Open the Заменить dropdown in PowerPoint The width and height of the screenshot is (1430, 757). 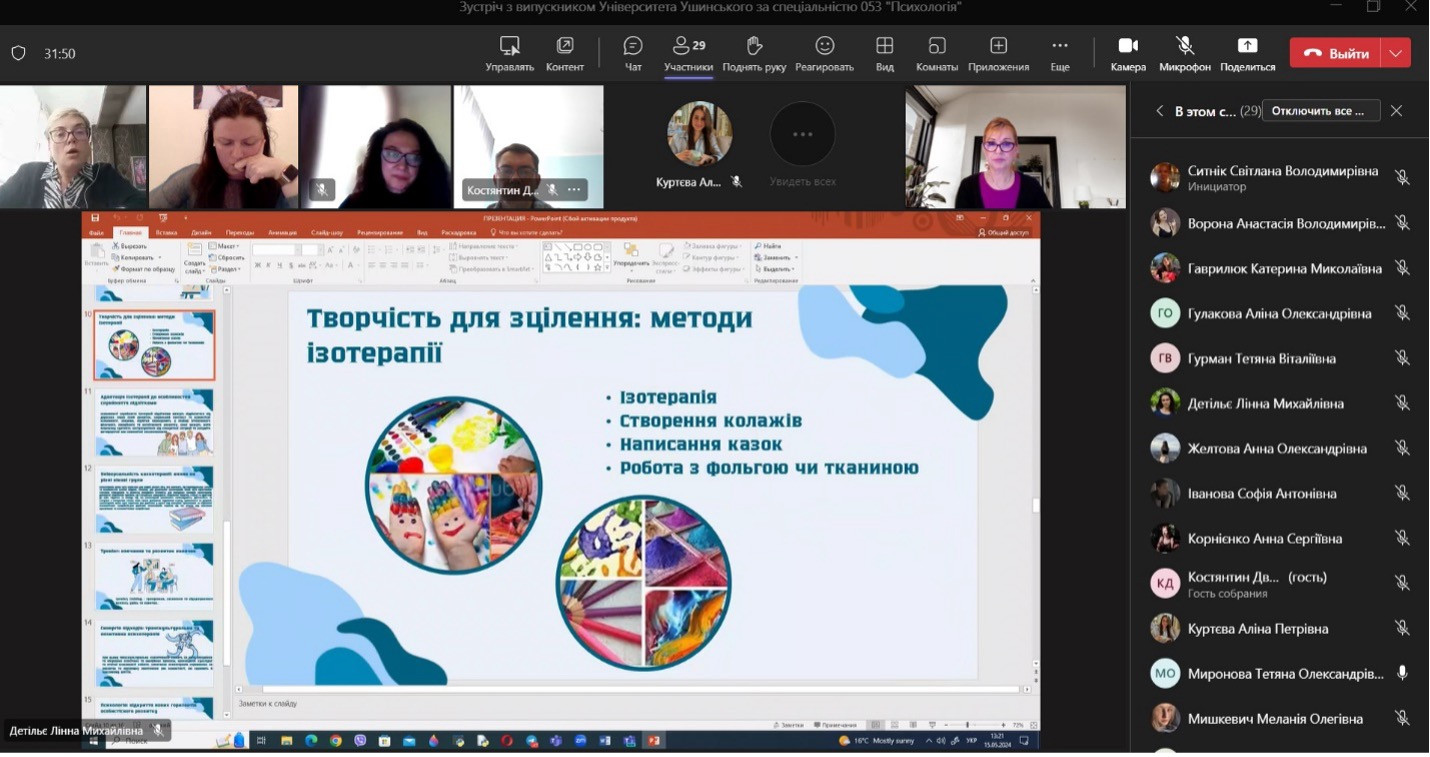click(x=775, y=257)
